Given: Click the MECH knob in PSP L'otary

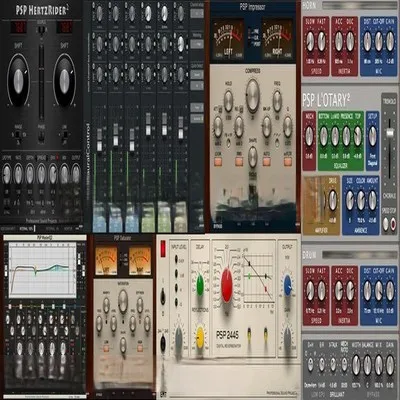Looking at the screenshot, I should tap(309, 136).
